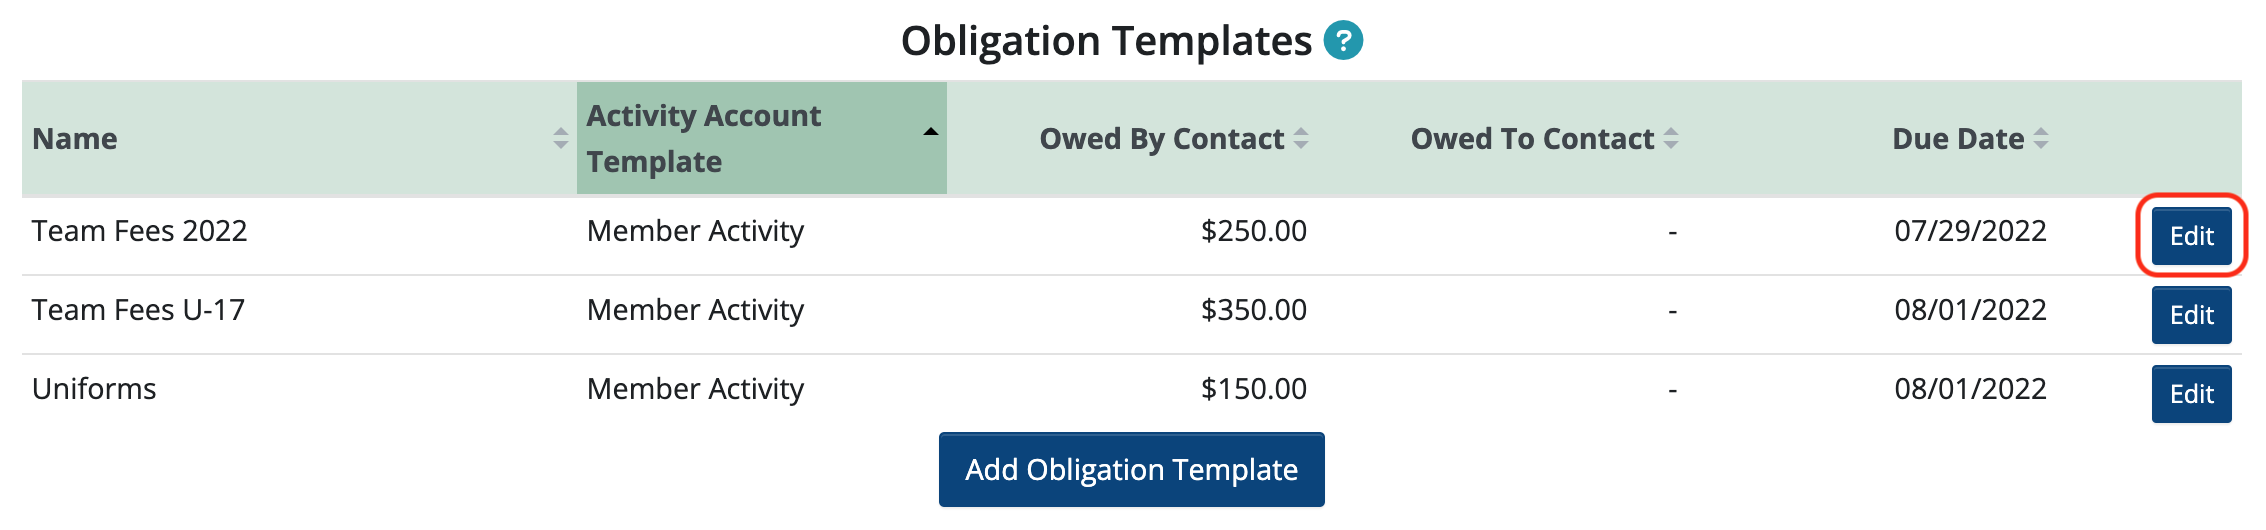The height and width of the screenshot is (530, 2266).
Task: Click the Uniforms Member Activity cell
Action: tap(695, 389)
